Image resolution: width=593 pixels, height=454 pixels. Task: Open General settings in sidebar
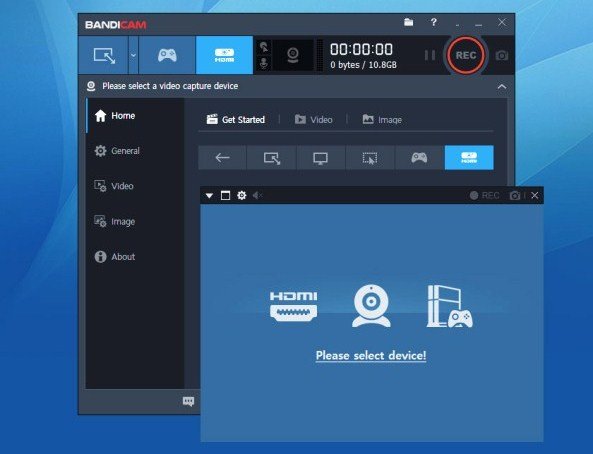(117, 151)
